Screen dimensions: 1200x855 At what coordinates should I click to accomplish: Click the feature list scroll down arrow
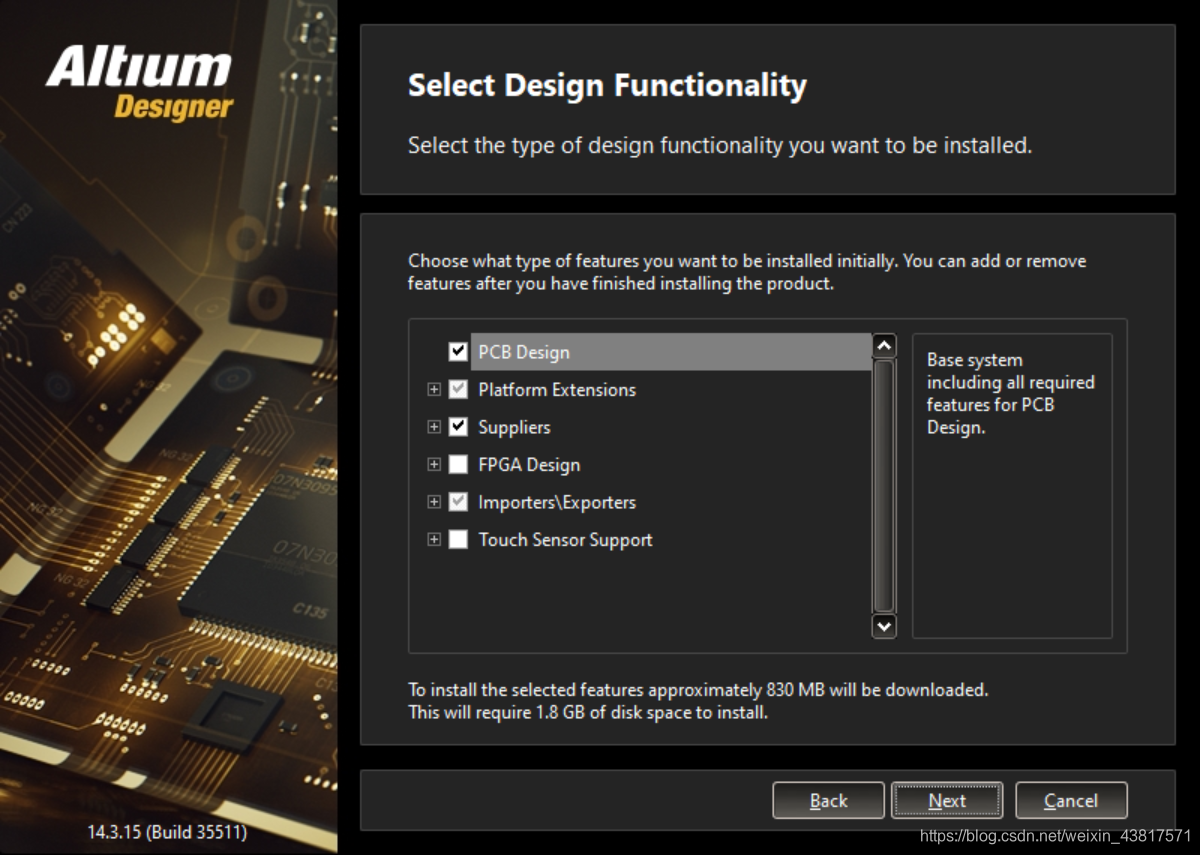coord(884,626)
